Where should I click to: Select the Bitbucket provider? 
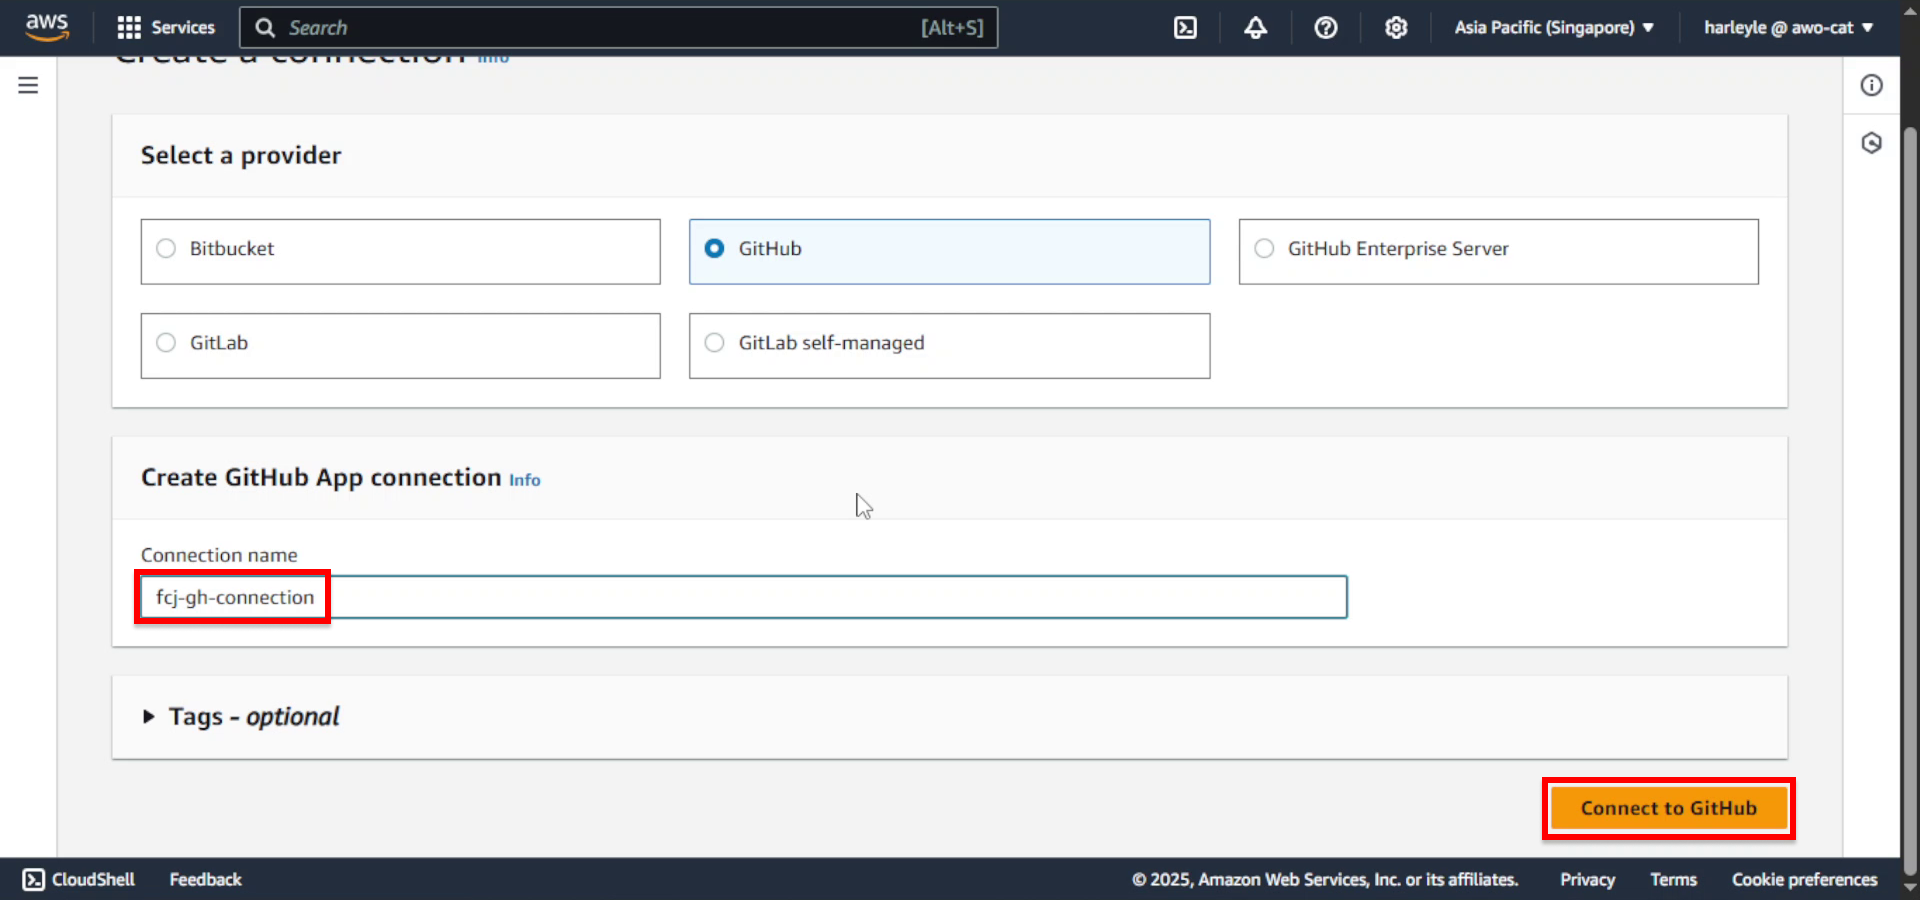pos(400,251)
